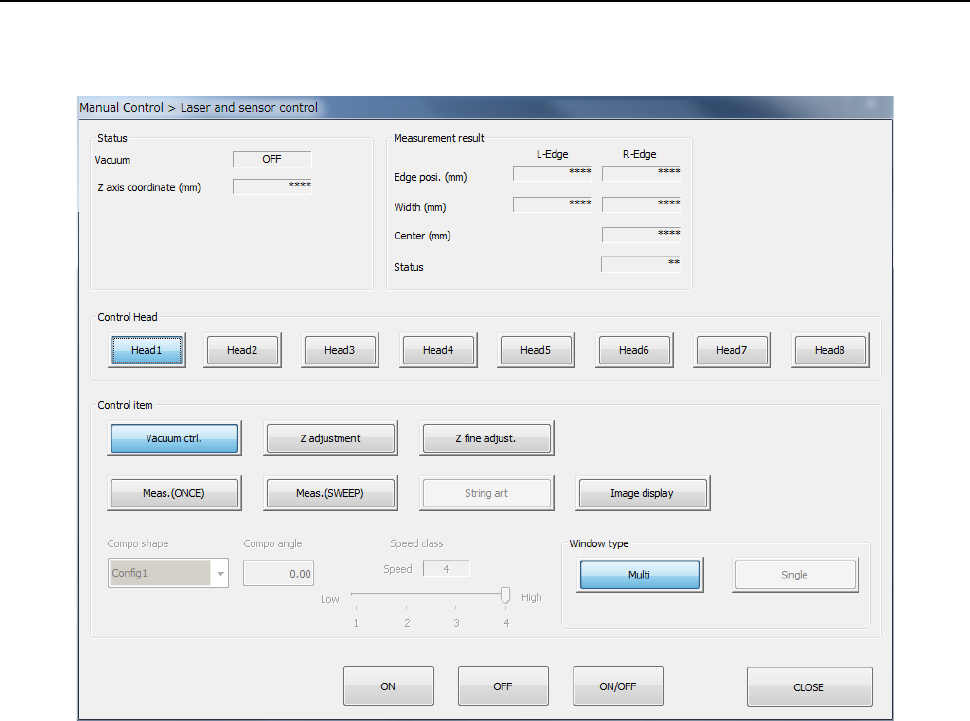Click the Vacuum ctrl. button
Screen dimensions: 970x721
173,438
